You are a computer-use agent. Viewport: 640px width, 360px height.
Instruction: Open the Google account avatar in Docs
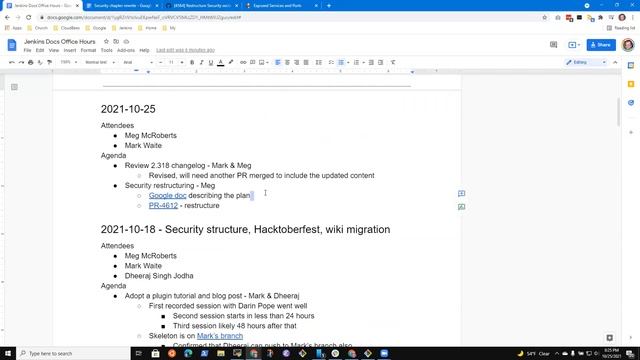tap(628, 45)
